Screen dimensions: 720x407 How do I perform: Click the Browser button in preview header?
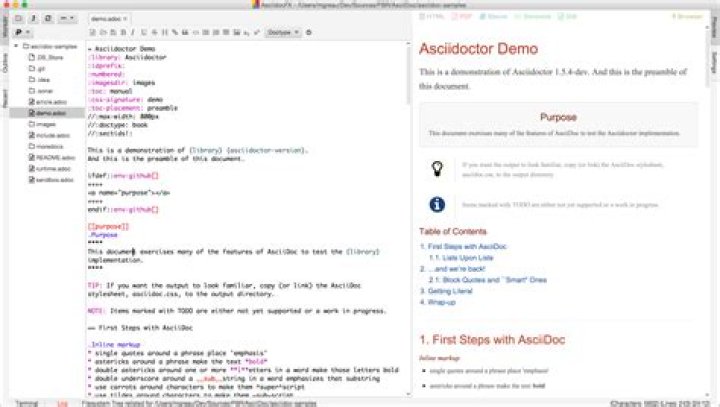coord(687,17)
